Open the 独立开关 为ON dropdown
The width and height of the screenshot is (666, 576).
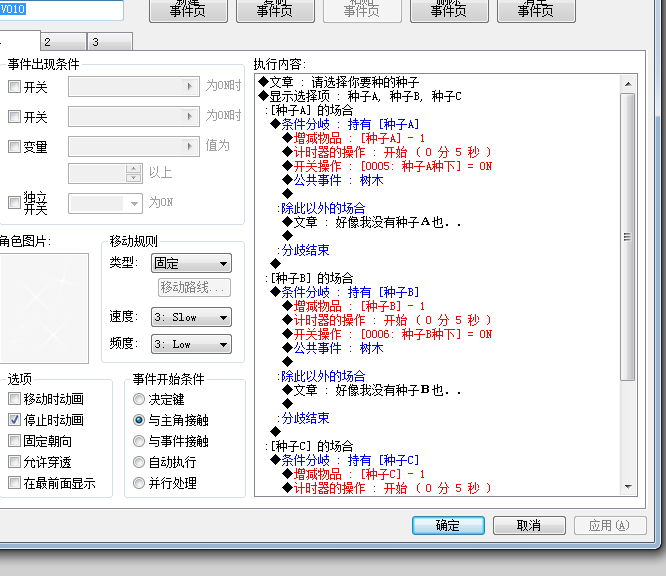point(105,203)
